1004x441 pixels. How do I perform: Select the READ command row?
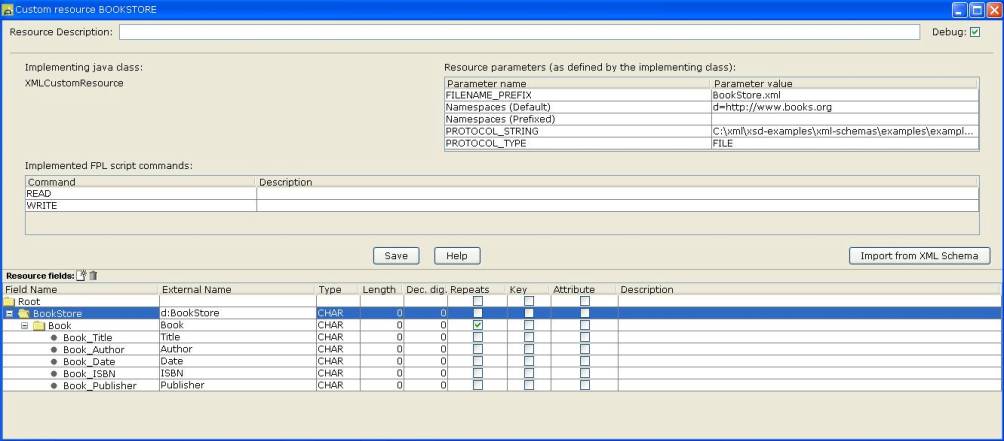pyautogui.click(x=140, y=194)
